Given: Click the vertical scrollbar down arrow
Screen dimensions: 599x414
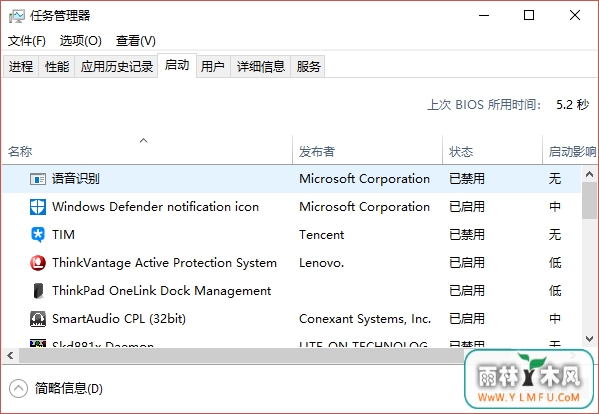Looking at the screenshot, I should tap(589, 339).
